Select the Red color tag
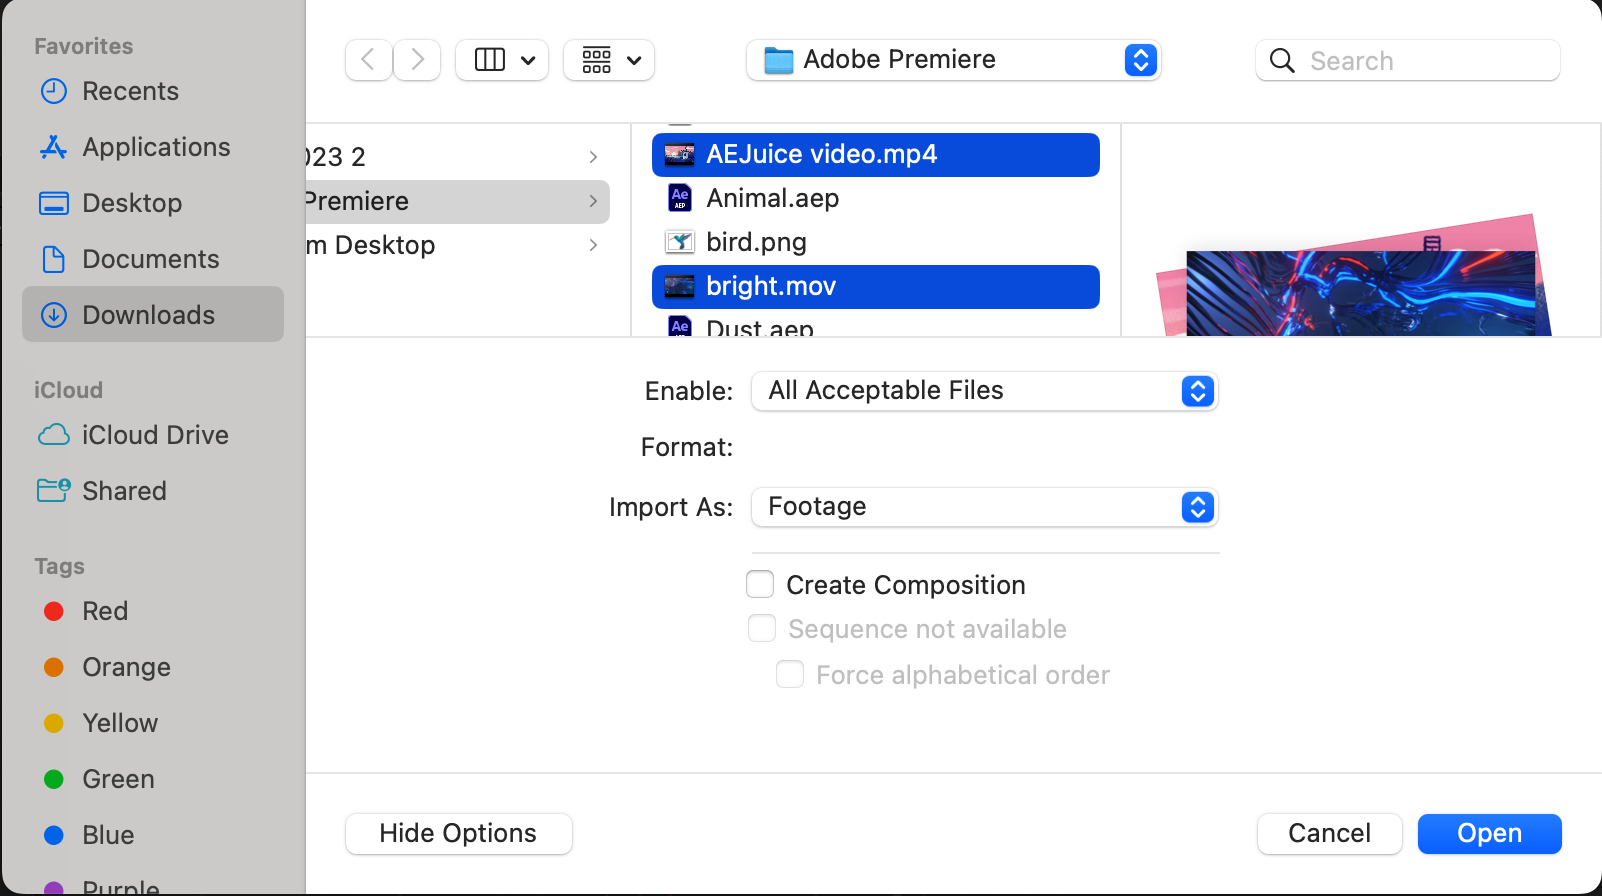 tap(104, 611)
